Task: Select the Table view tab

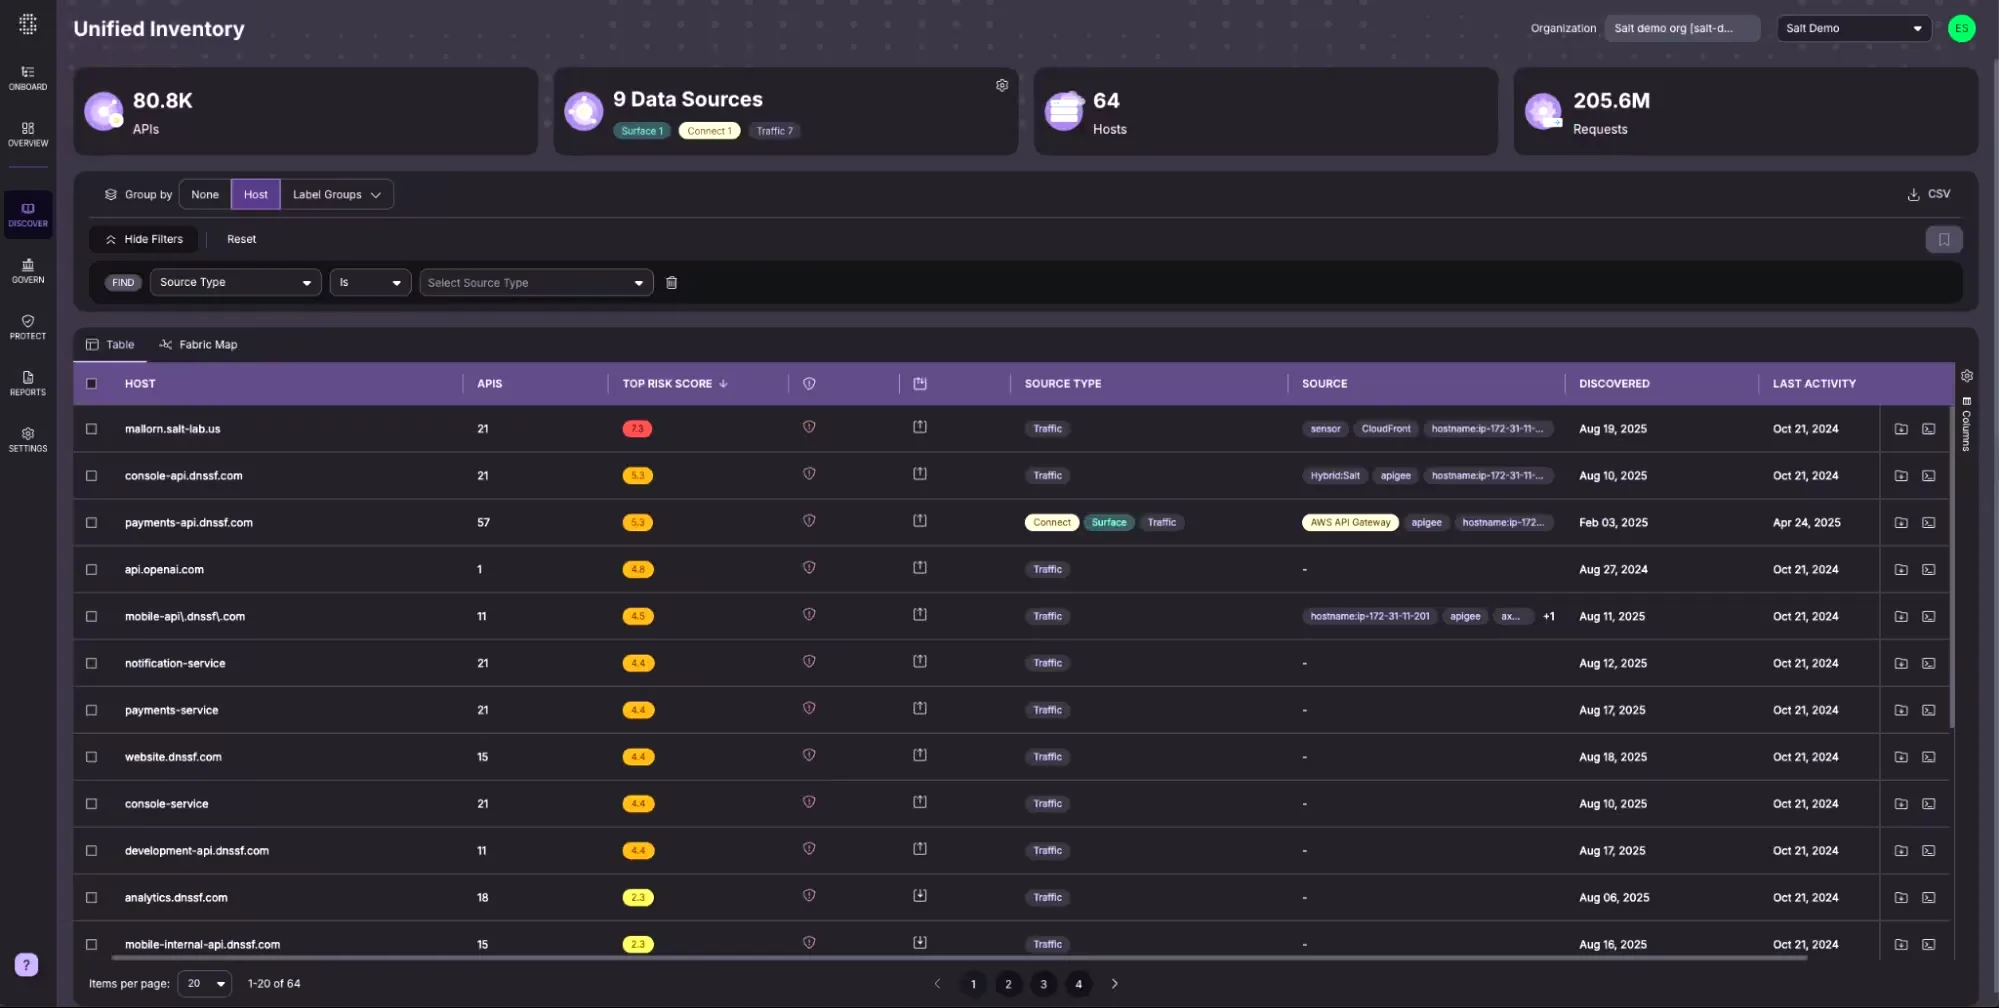Action: point(110,344)
